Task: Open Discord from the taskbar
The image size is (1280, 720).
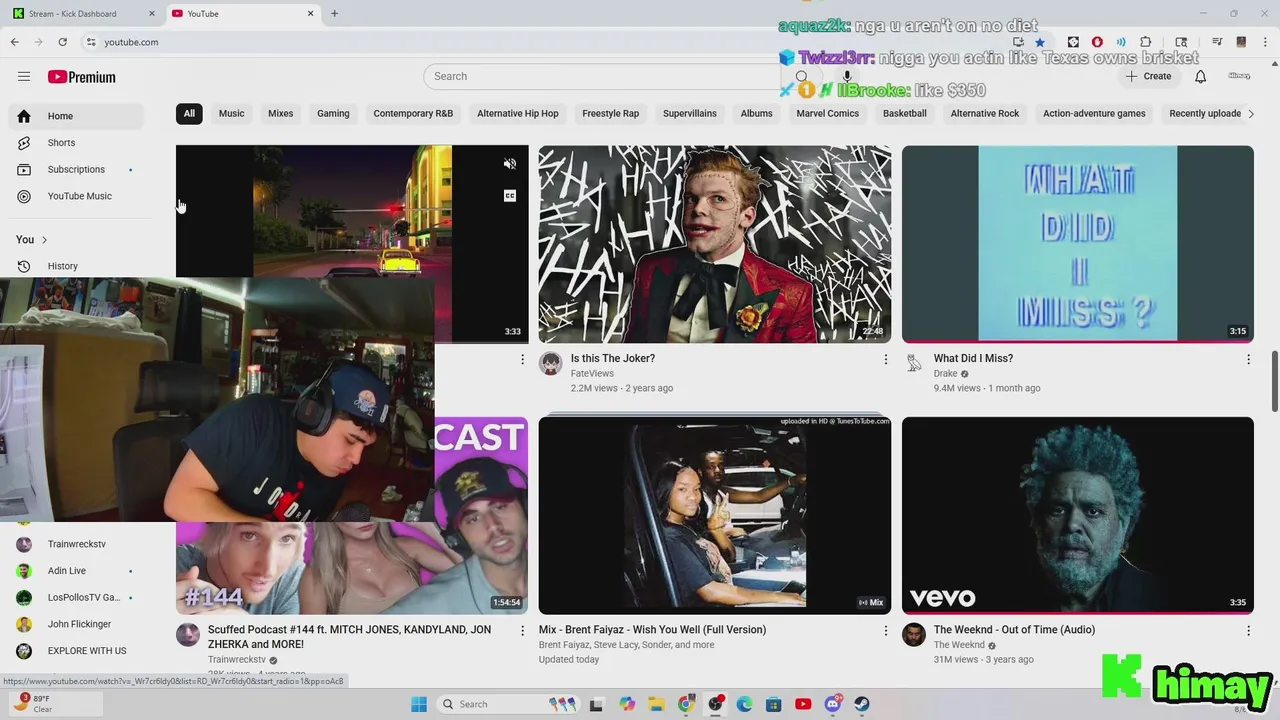Action: (x=833, y=704)
